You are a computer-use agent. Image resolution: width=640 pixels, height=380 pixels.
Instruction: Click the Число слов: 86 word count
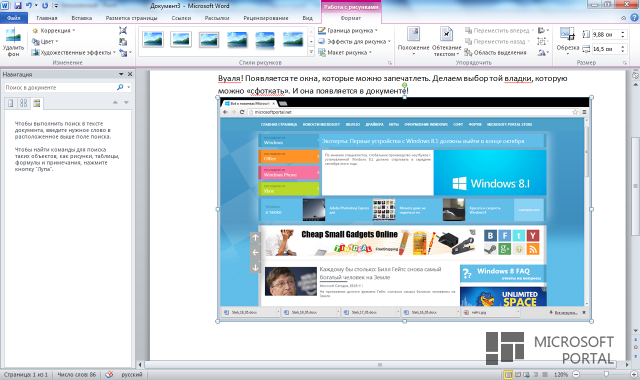77,374
